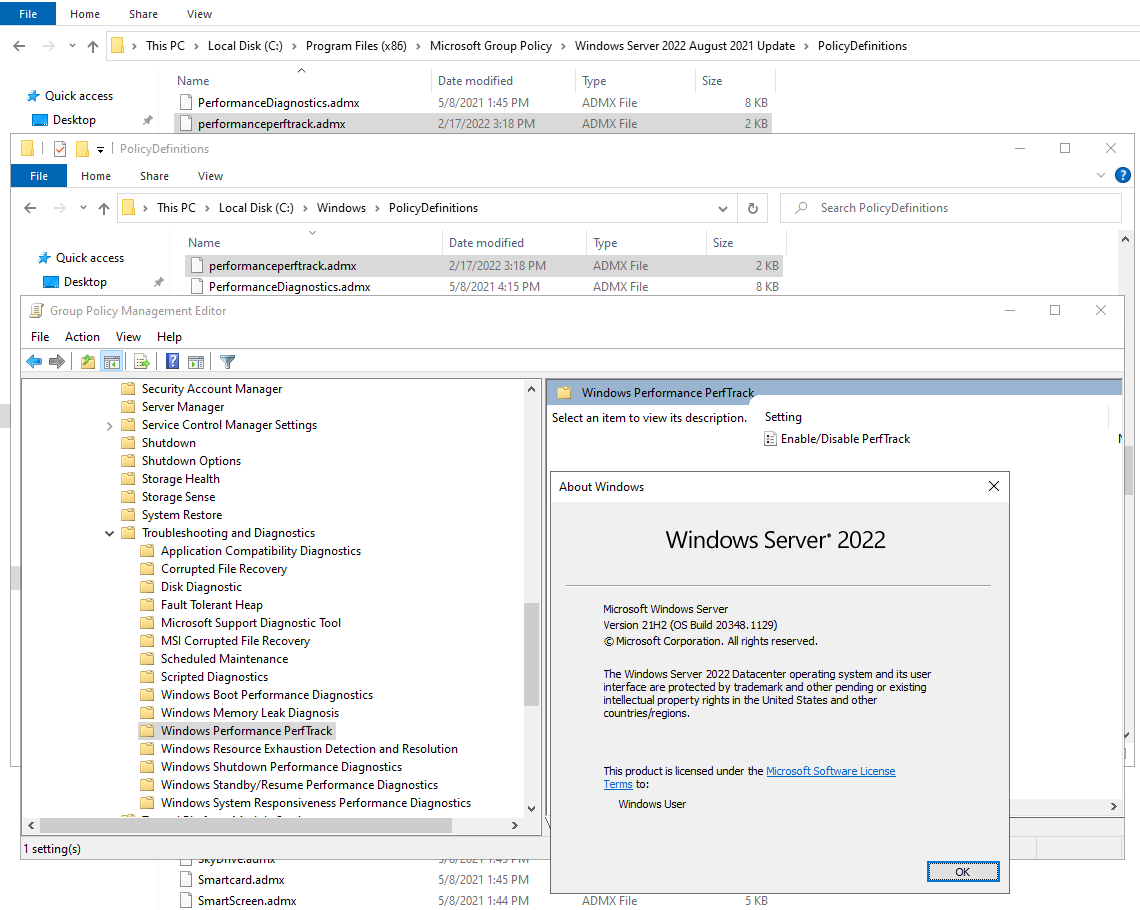
Task: Click the Back arrow in Group Policy Management Editor toolbar
Action: (34, 361)
